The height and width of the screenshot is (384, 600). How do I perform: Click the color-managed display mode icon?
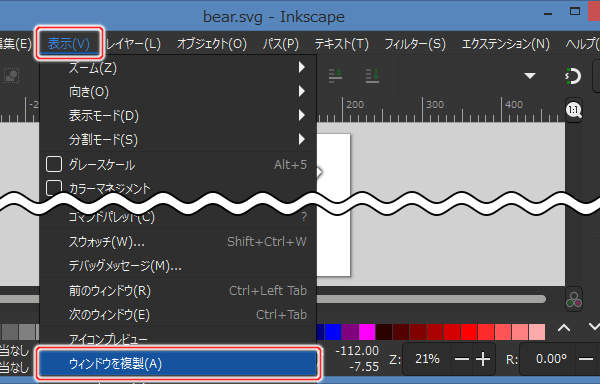click(x=574, y=299)
